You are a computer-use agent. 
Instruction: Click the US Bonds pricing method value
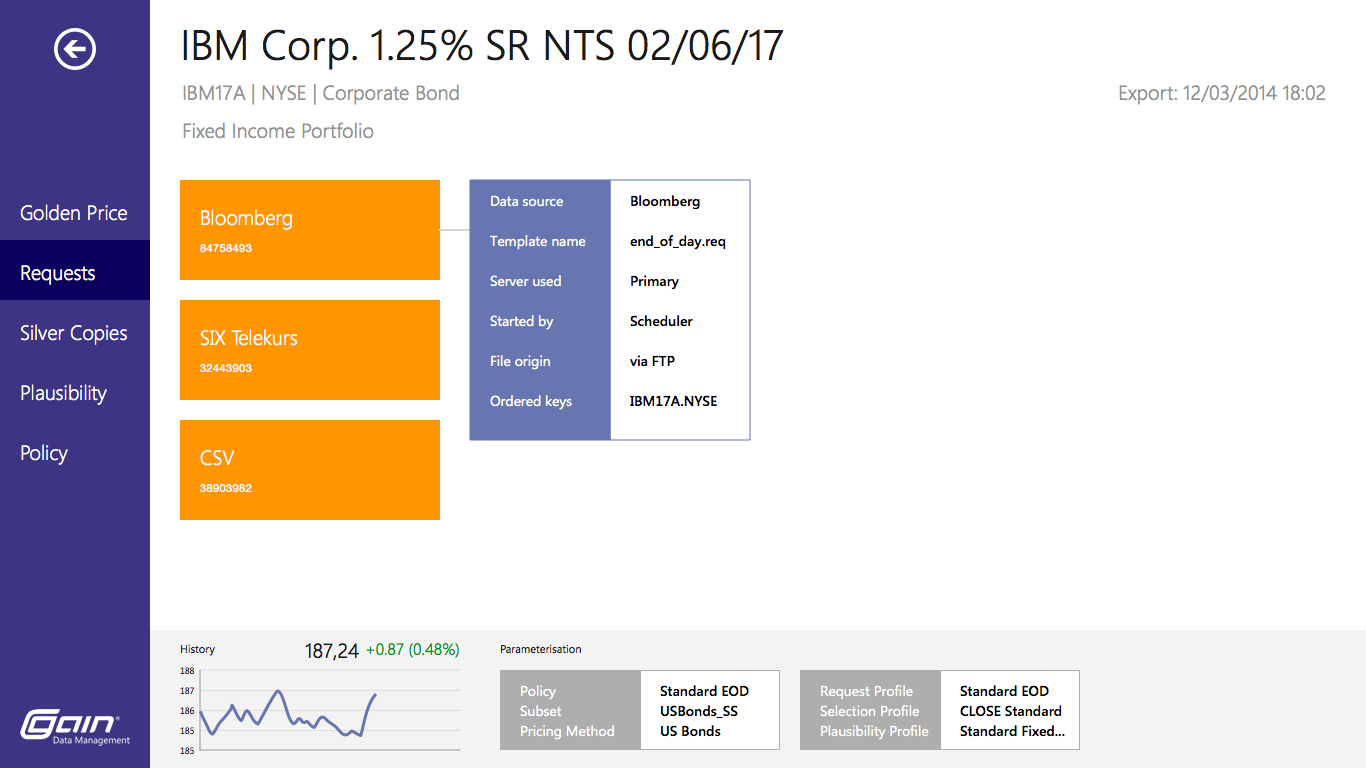click(x=690, y=731)
